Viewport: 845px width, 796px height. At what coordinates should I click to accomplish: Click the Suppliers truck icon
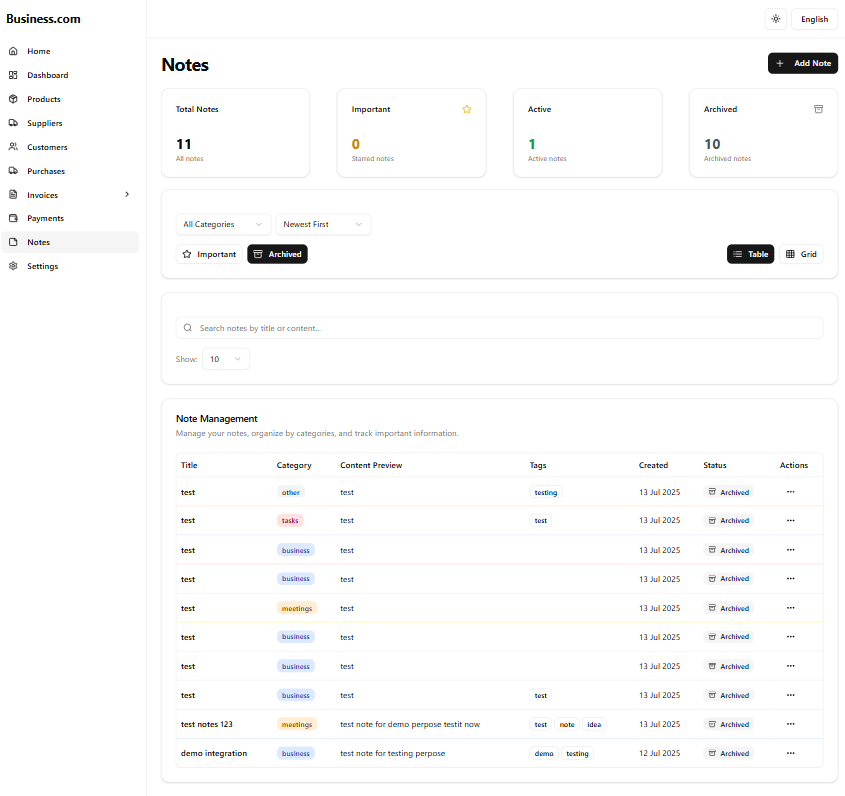coord(13,123)
